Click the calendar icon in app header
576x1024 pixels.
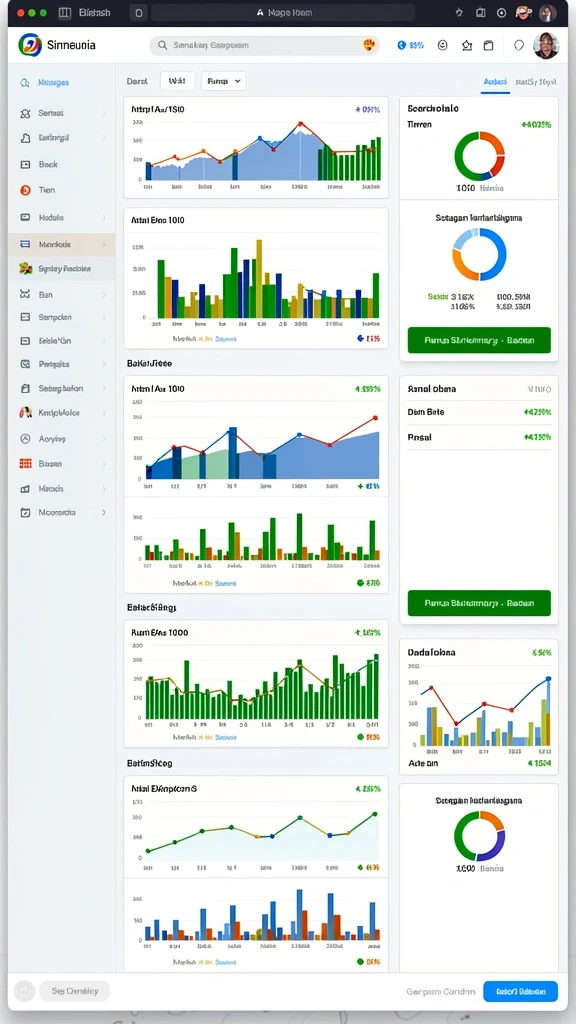click(488, 45)
